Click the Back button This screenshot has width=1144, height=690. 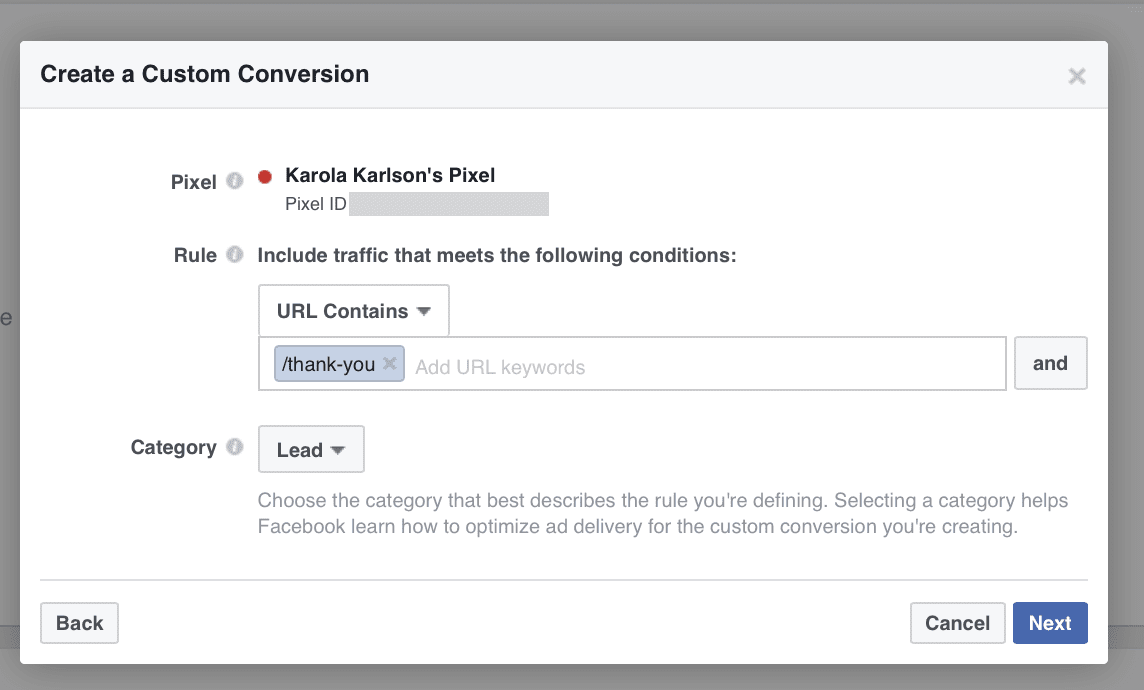point(79,622)
